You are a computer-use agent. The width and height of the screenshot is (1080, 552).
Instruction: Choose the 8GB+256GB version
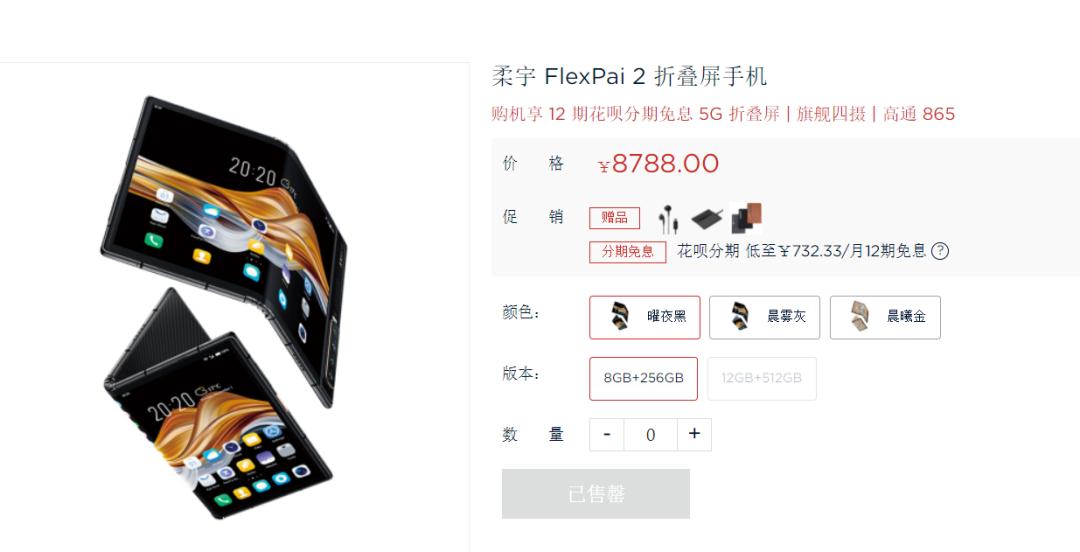(x=643, y=378)
